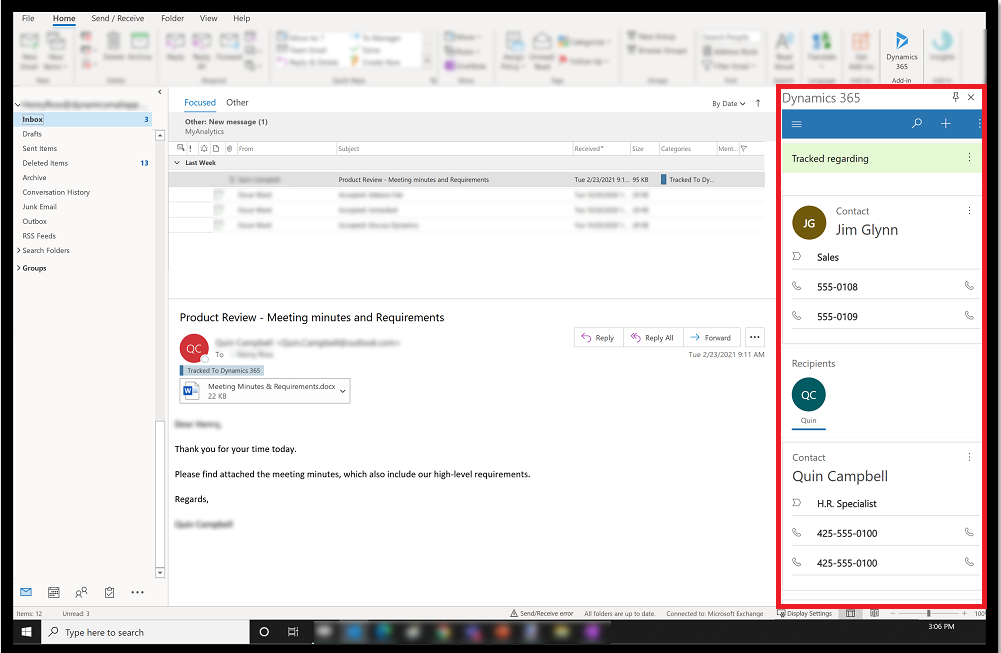Viewport: 1001px width, 653px height.
Task: Open the hamburger menu in the Dynamics 365 pane
Action: (x=796, y=124)
